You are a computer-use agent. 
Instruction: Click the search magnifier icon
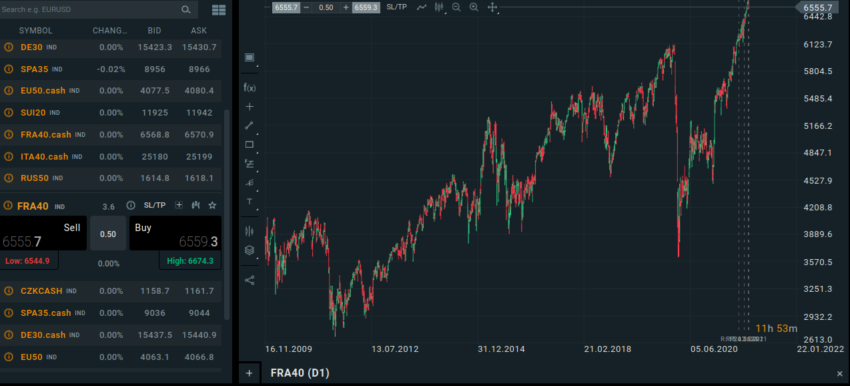click(x=186, y=10)
